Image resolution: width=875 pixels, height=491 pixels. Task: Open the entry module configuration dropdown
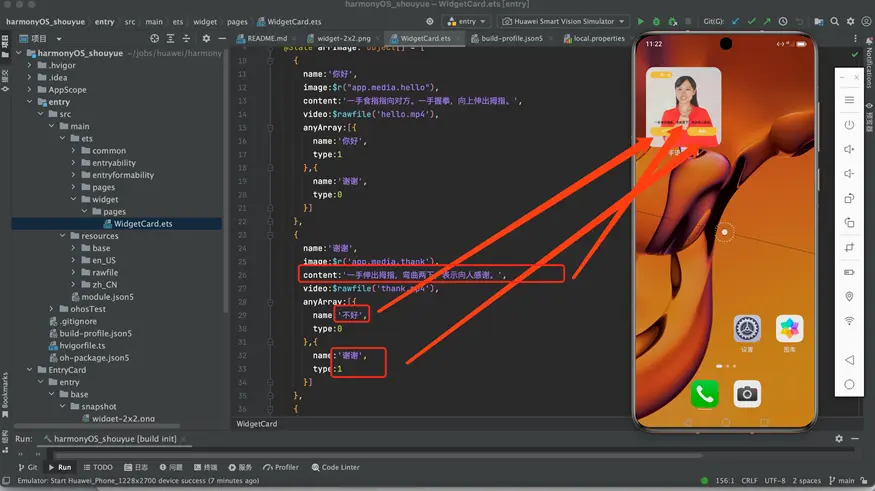click(467, 21)
